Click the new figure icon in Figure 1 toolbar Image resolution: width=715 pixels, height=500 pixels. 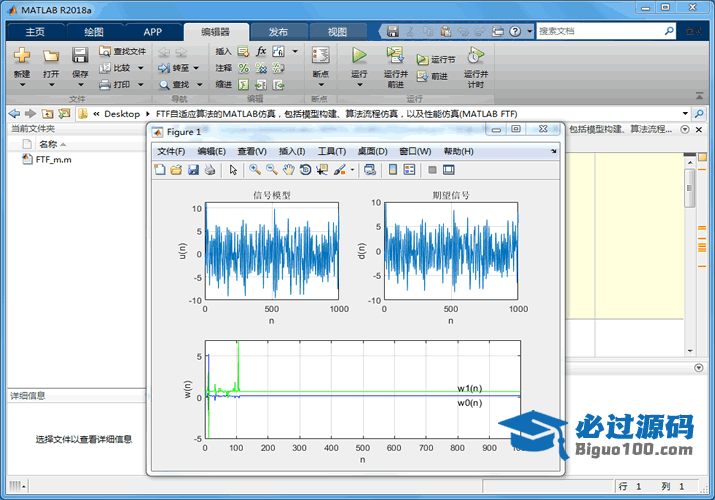coord(160,170)
